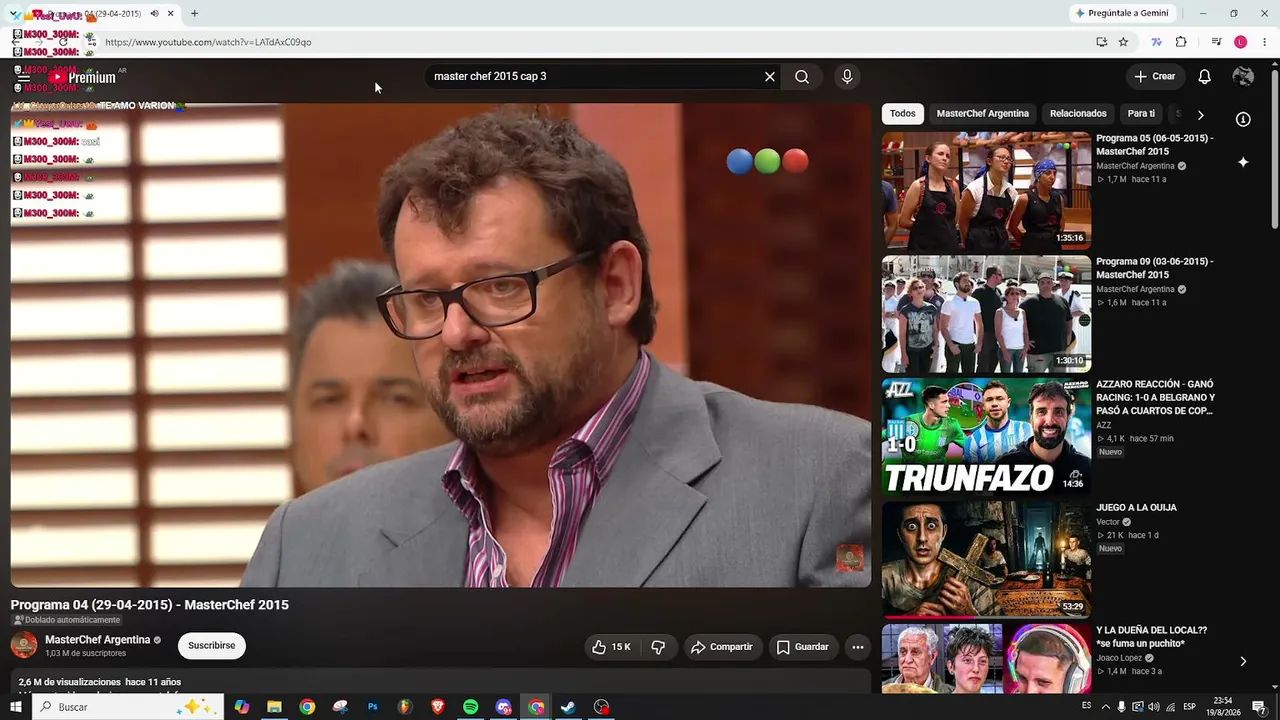This screenshot has width=1280, height=720.
Task: Open the Chrome three-dot menu
Action: click(1265, 42)
